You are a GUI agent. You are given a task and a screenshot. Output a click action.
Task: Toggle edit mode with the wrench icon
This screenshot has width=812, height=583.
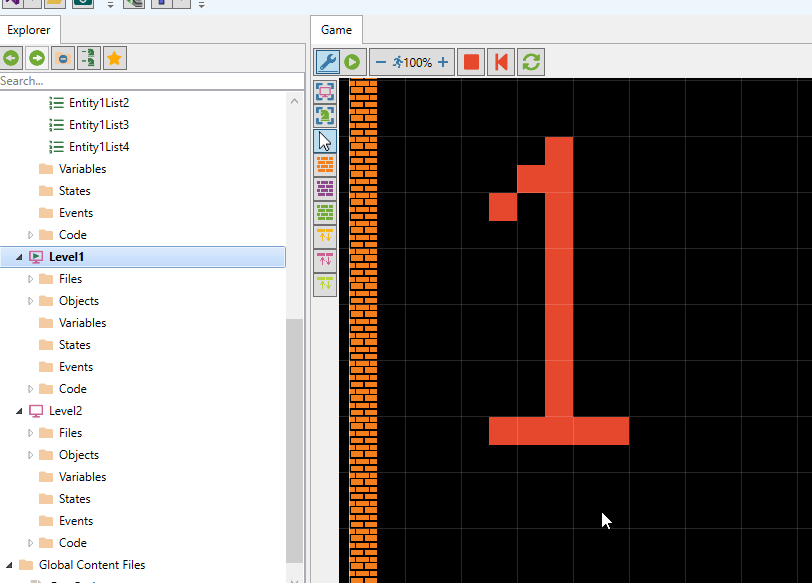pos(327,62)
